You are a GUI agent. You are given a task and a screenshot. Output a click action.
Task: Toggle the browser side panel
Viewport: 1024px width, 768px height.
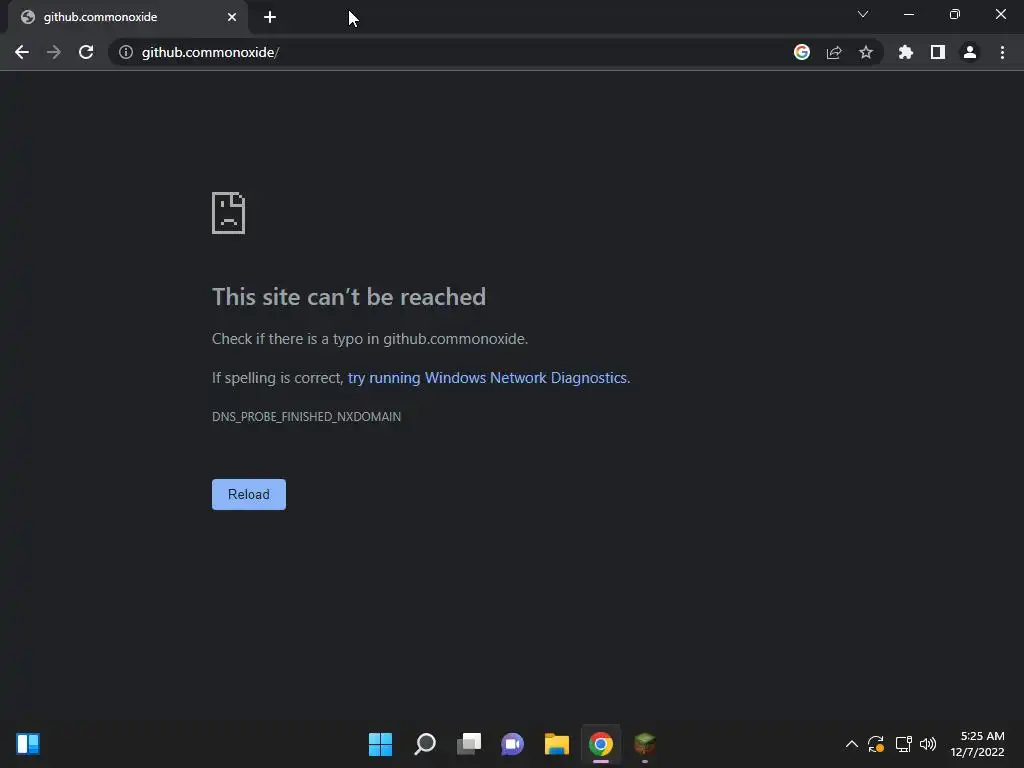click(938, 52)
